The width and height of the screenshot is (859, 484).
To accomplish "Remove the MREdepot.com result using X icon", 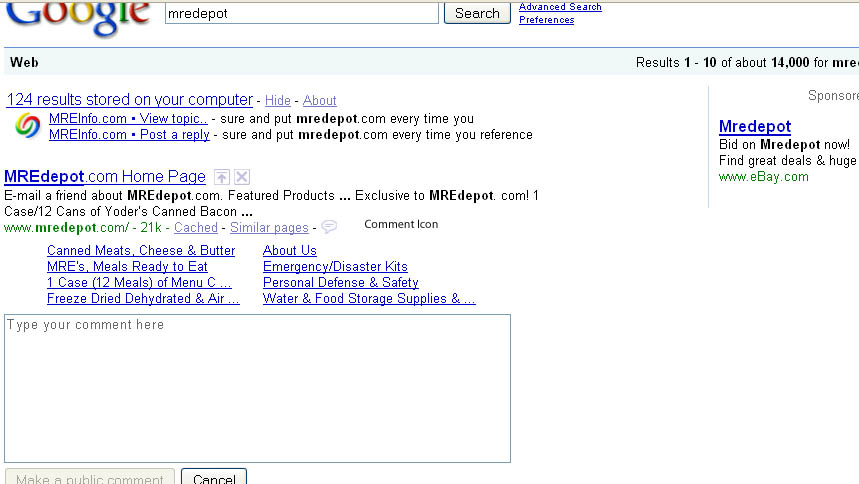I will [x=242, y=178].
